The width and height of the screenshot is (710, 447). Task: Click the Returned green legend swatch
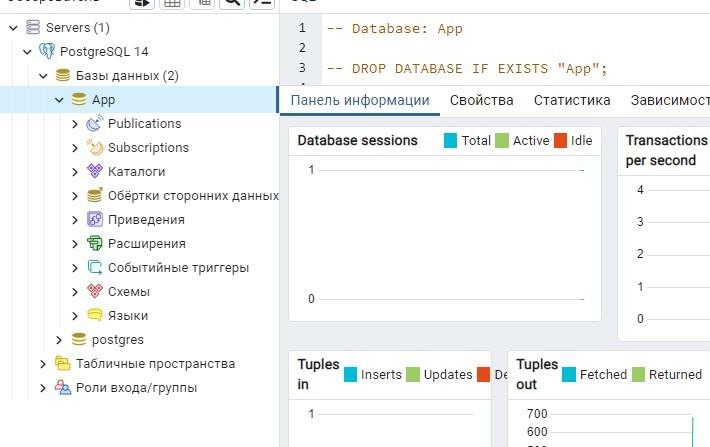coord(638,375)
